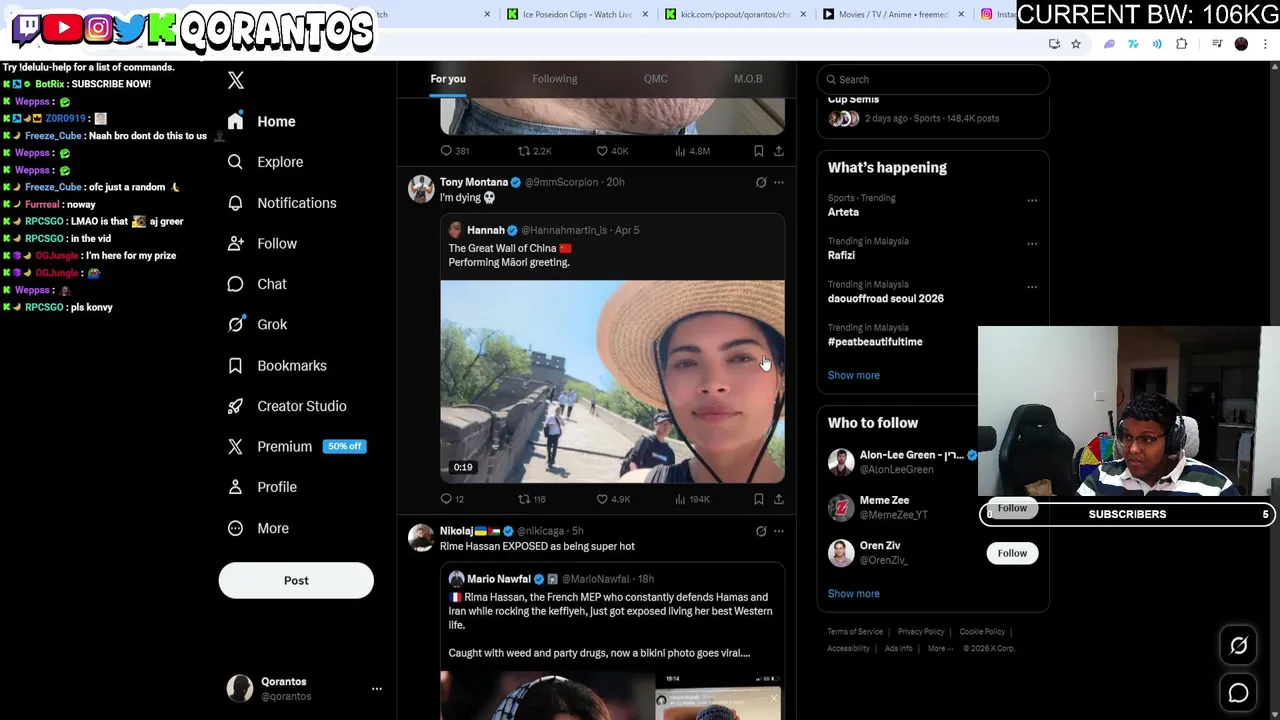Click Show more under What's happening

coord(854,375)
